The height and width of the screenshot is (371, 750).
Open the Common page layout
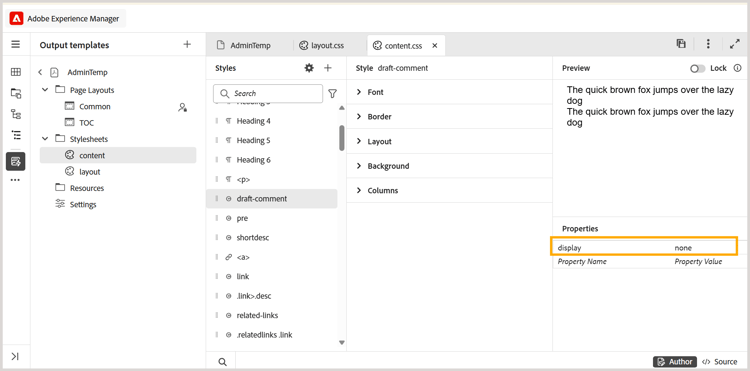pyautogui.click(x=95, y=107)
